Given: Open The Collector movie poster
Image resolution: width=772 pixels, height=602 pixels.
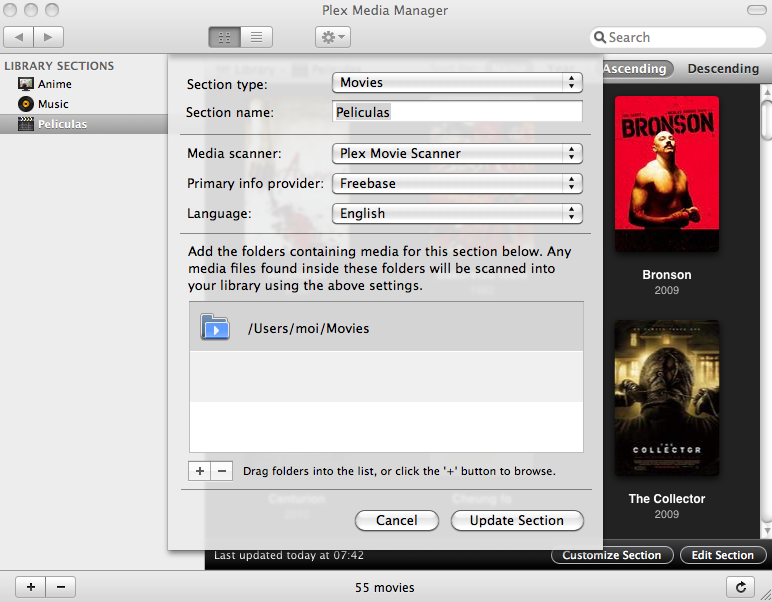Looking at the screenshot, I should click(667, 398).
